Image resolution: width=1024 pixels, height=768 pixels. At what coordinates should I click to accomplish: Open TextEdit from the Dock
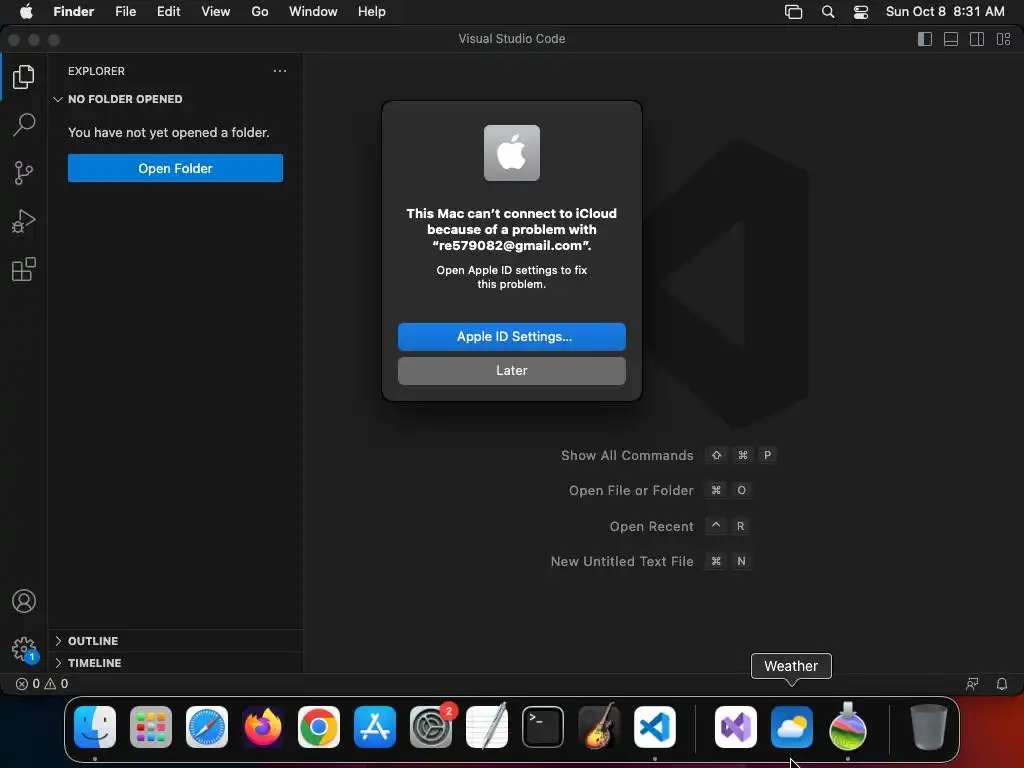pyautogui.click(x=487, y=727)
